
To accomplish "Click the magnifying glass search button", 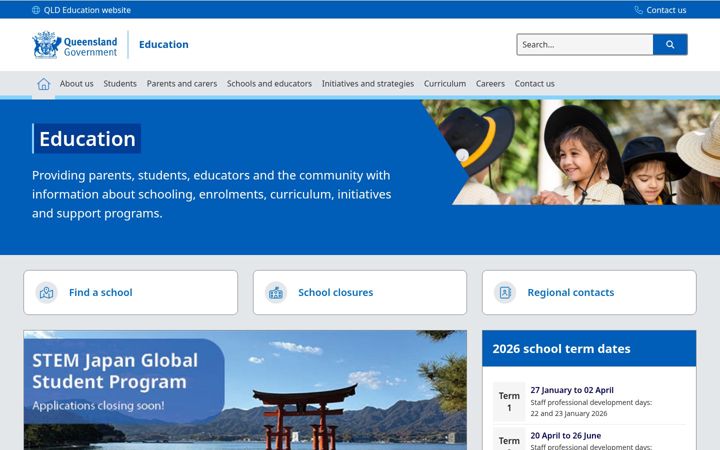I will (670, 45).
